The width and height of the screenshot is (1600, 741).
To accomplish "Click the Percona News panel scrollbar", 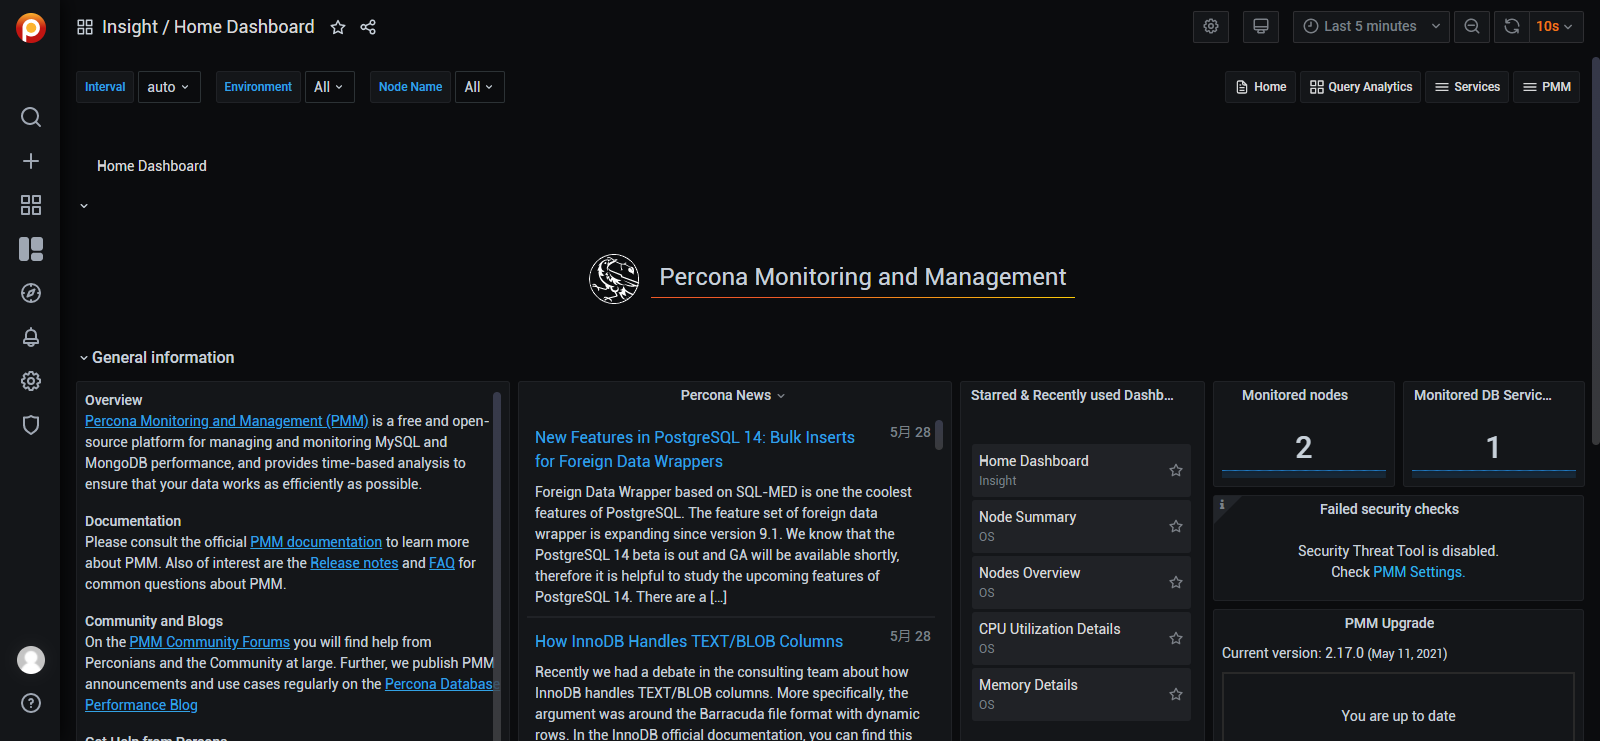I will click(x=939, y=436).
